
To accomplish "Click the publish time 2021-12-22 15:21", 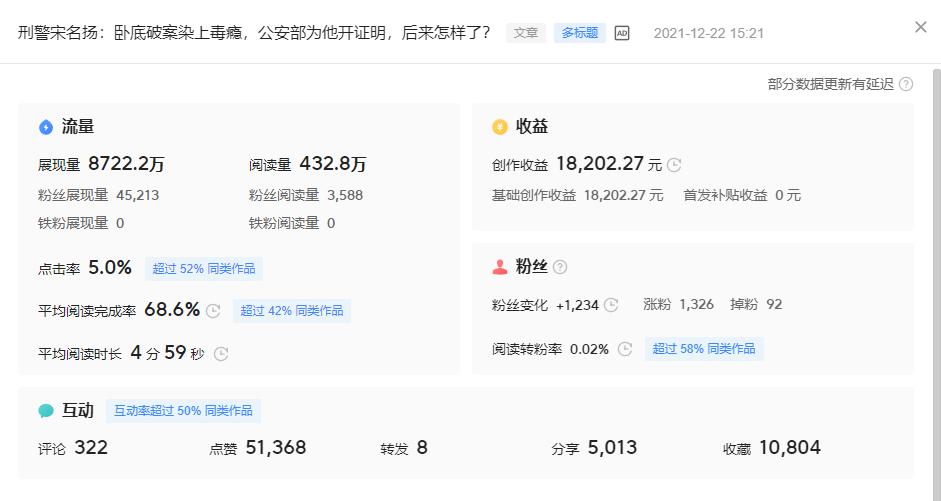I will coord(709,33).
